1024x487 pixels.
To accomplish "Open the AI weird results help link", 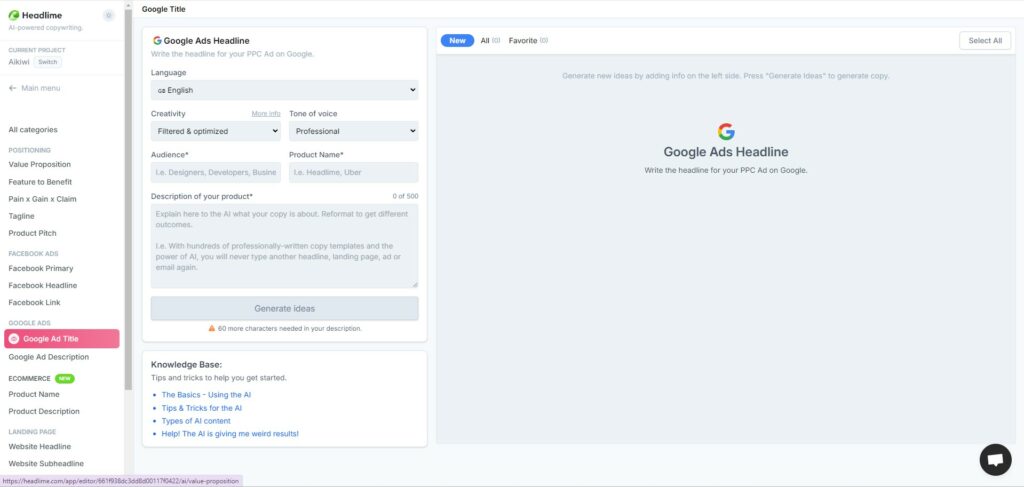I will pos(230,433).
